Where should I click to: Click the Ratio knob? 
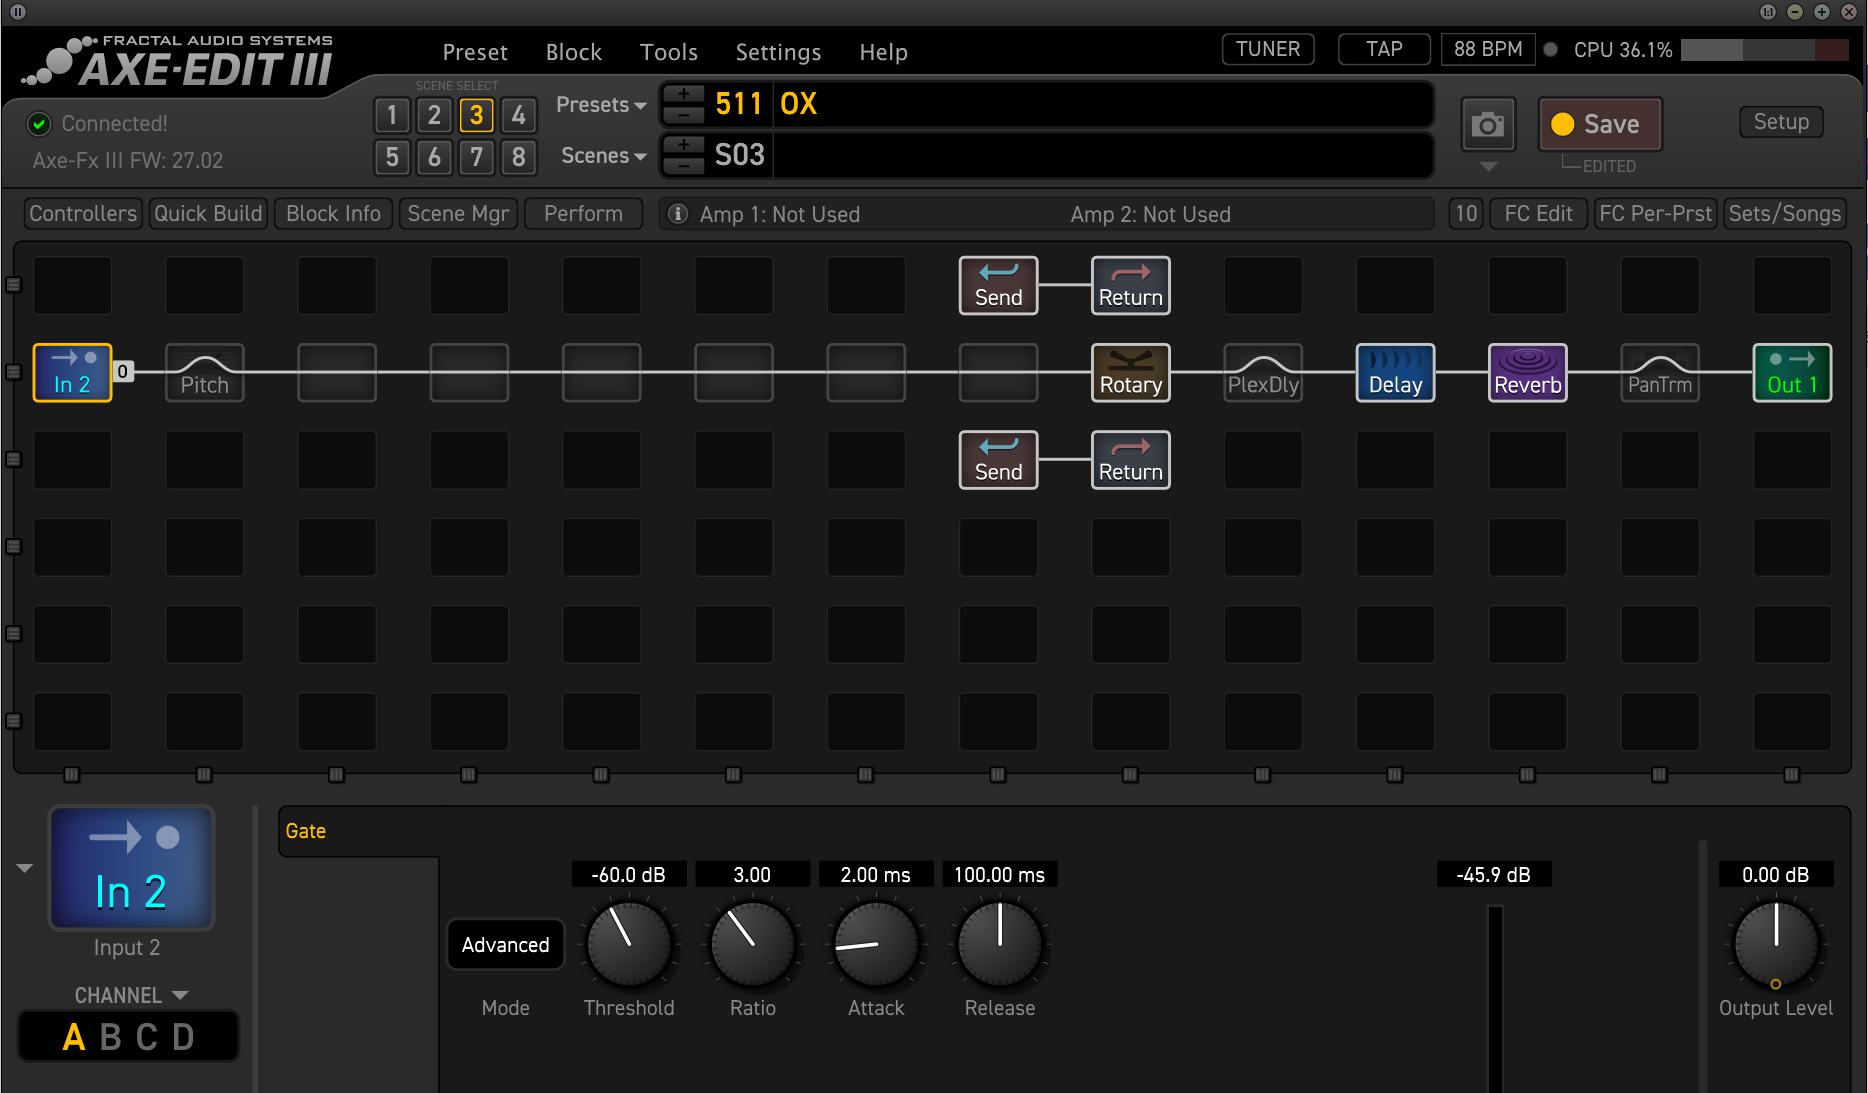pos(752,944)
